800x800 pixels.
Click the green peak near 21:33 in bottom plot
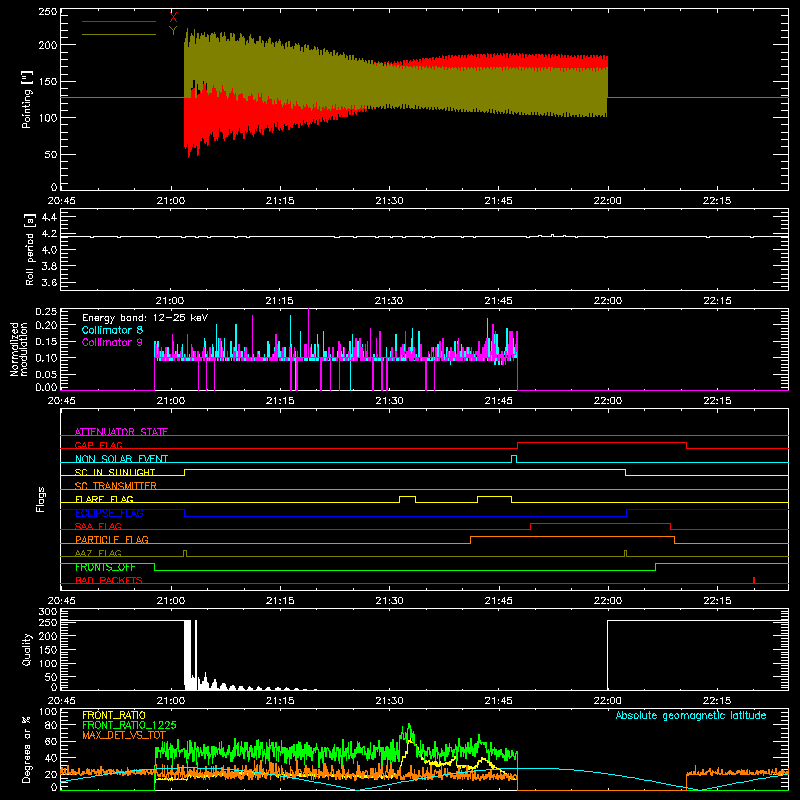coord(409,726)
